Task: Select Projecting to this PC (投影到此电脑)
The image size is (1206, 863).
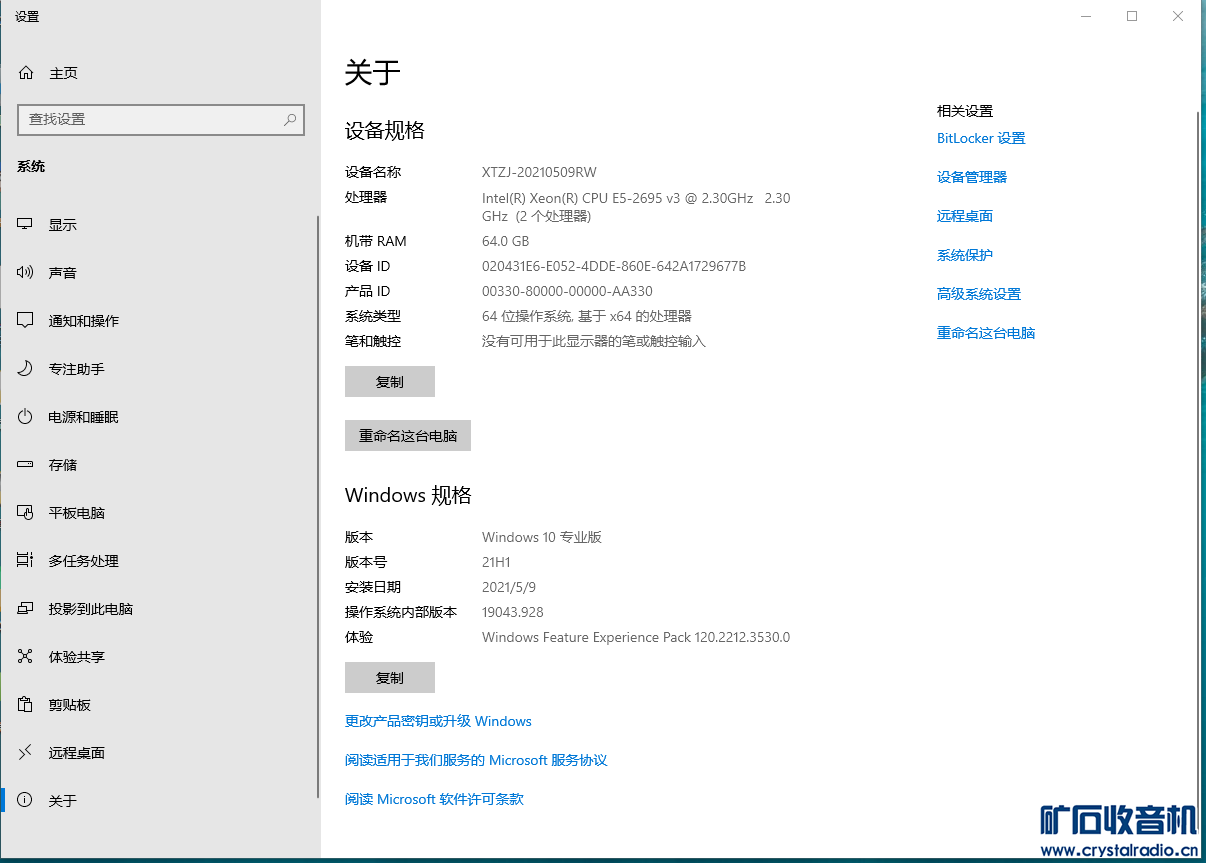Action: coord(90,609)
